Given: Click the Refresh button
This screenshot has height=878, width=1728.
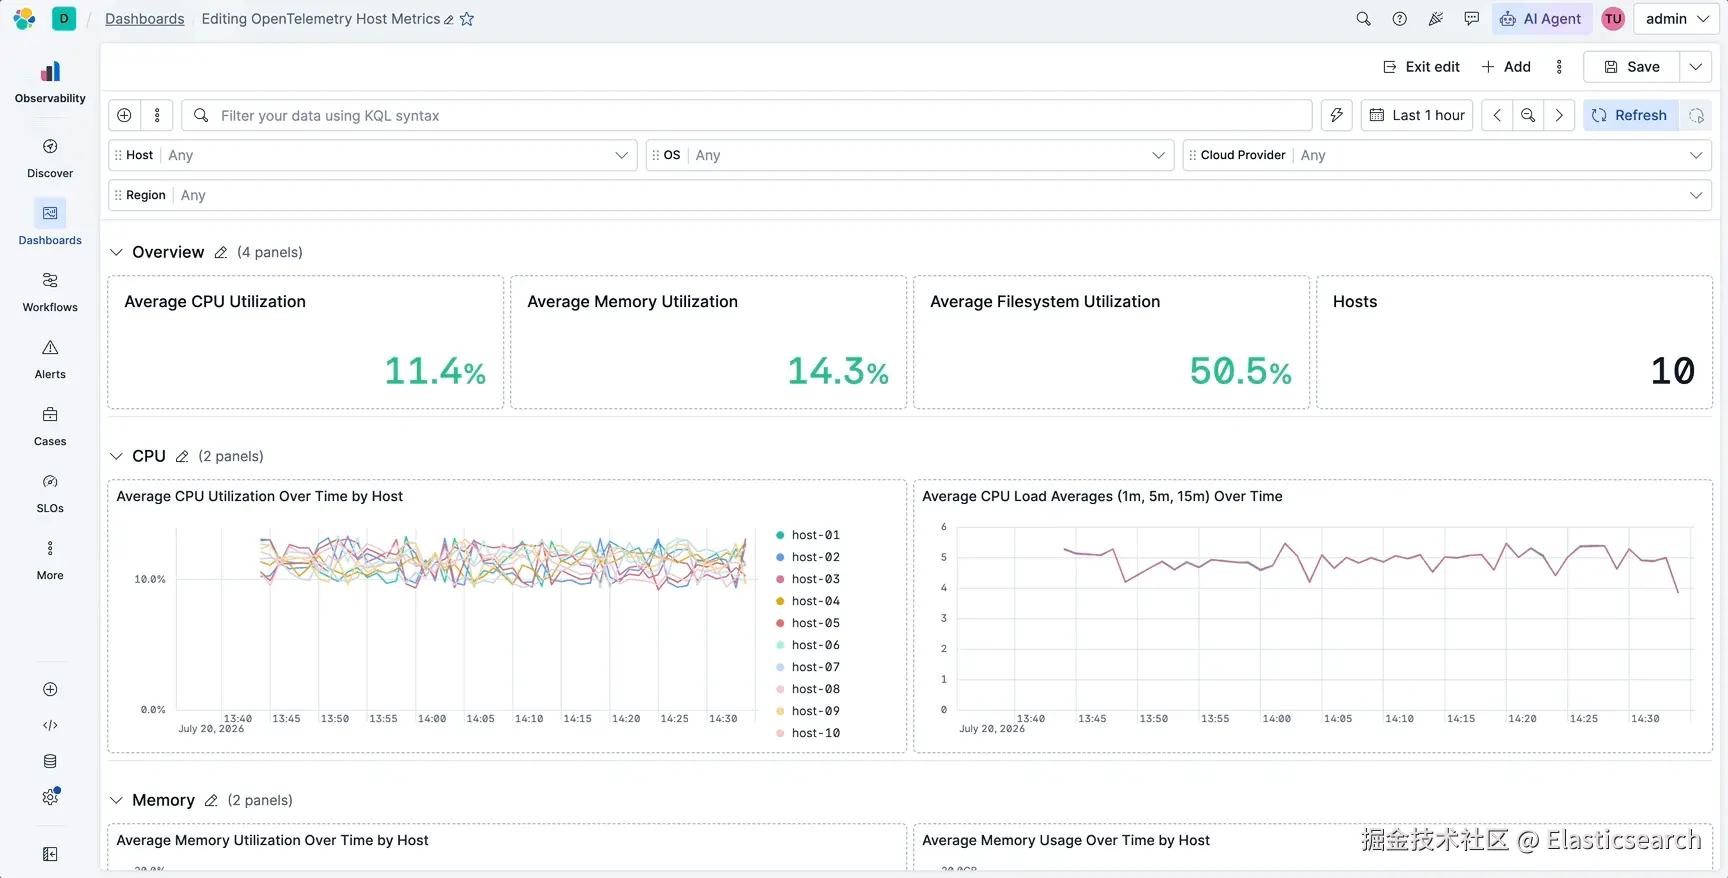Looking at the screenshot, I should (x=1631, y=115).
